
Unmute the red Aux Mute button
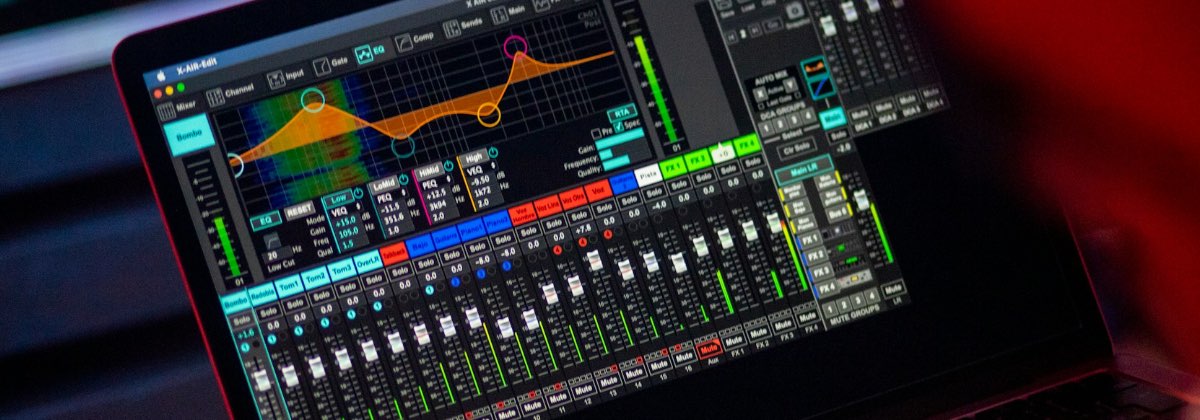709,349
